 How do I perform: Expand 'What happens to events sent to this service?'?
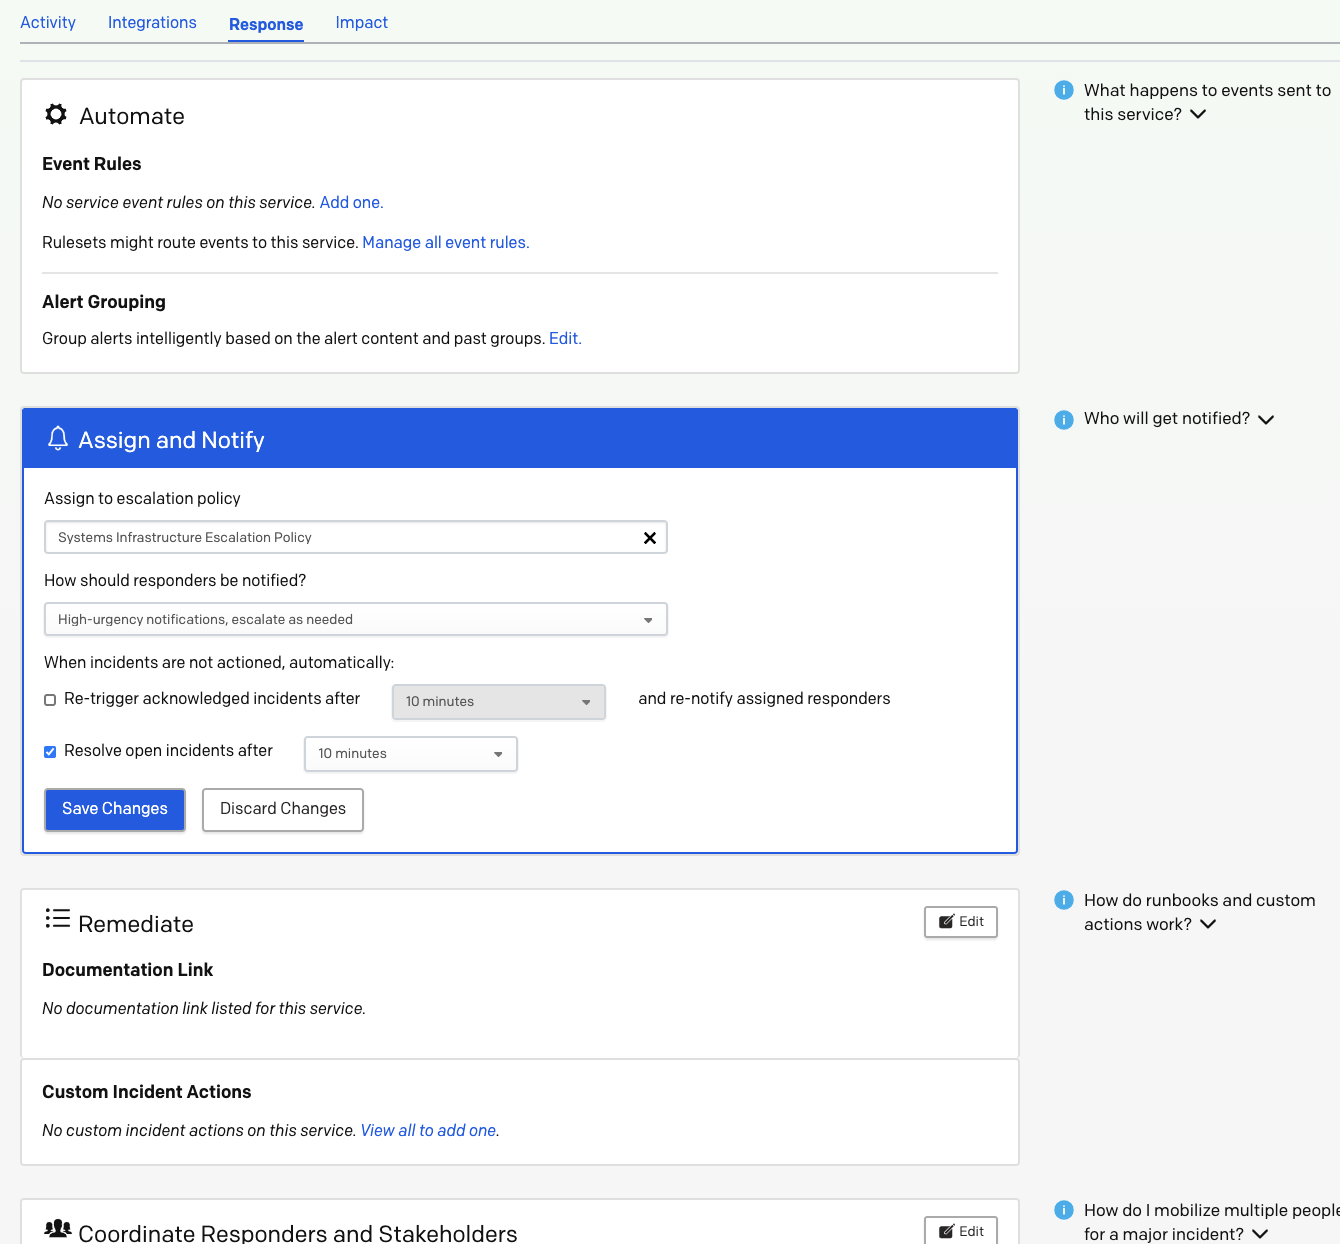(1198, 114)
